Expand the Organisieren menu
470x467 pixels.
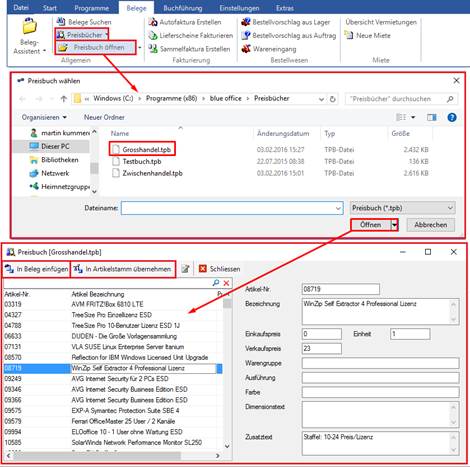pyautogui.click(x=44, y=117)
